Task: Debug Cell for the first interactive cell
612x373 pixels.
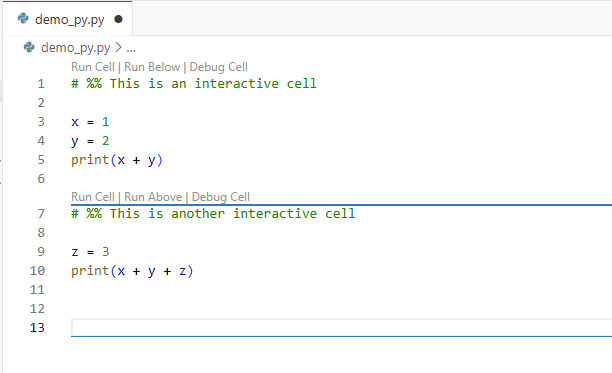Action: [219, 67]
